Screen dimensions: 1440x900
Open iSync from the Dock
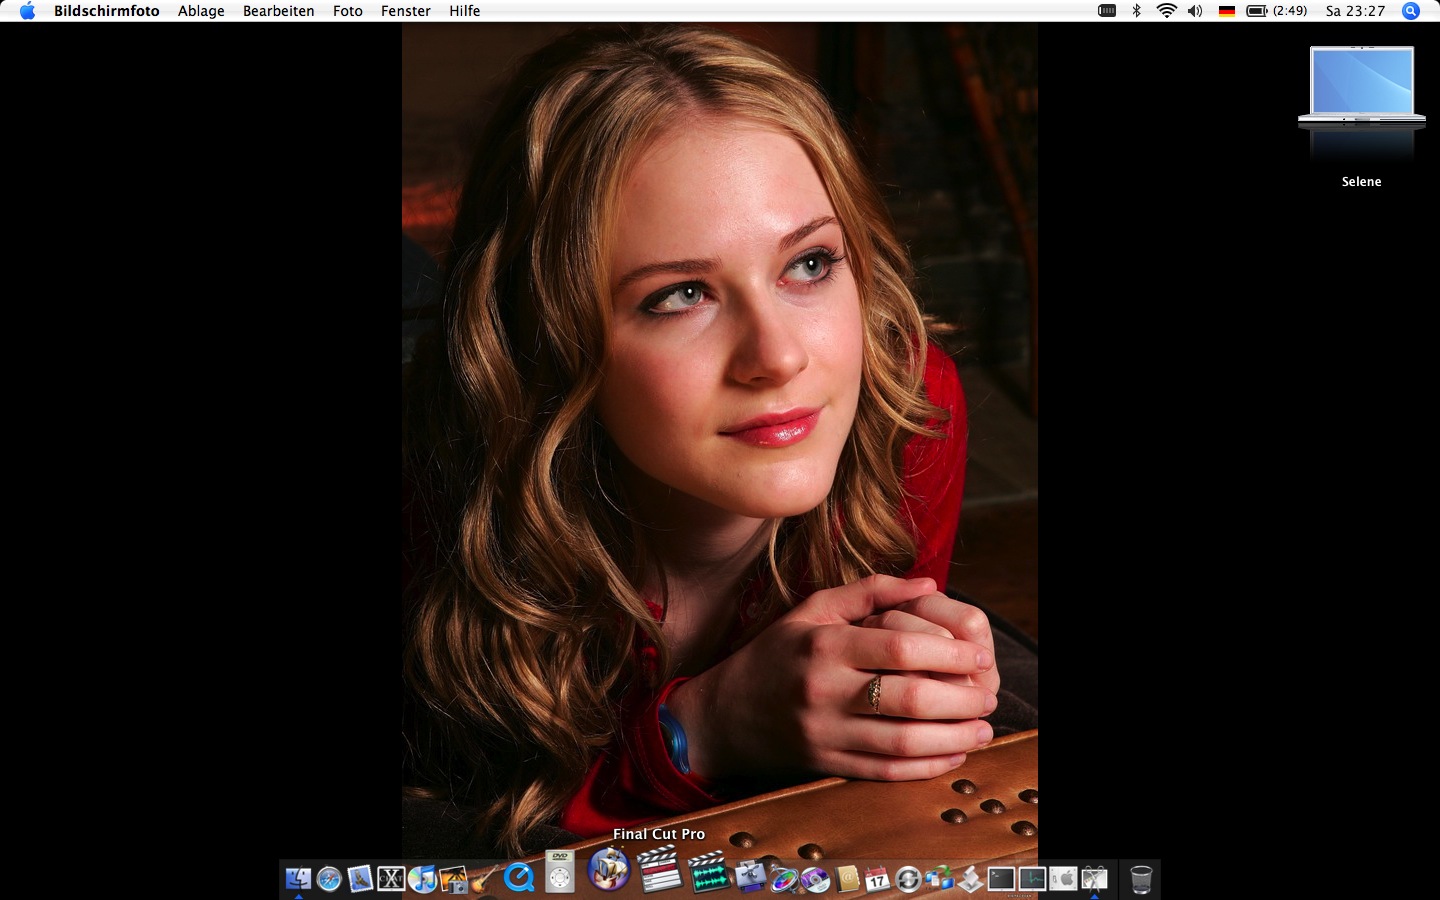pos(908,879)
